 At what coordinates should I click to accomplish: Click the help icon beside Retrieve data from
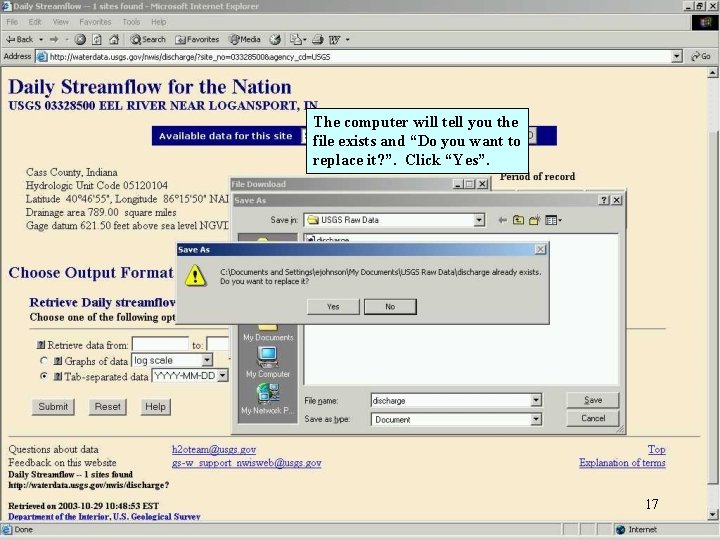(41, 345)
